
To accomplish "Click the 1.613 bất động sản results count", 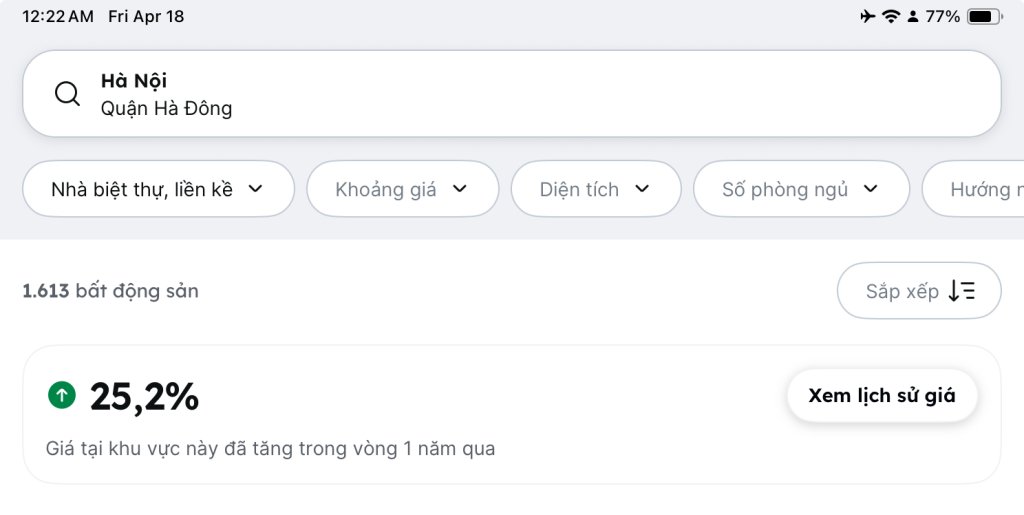I will click(x=110, y=290).
